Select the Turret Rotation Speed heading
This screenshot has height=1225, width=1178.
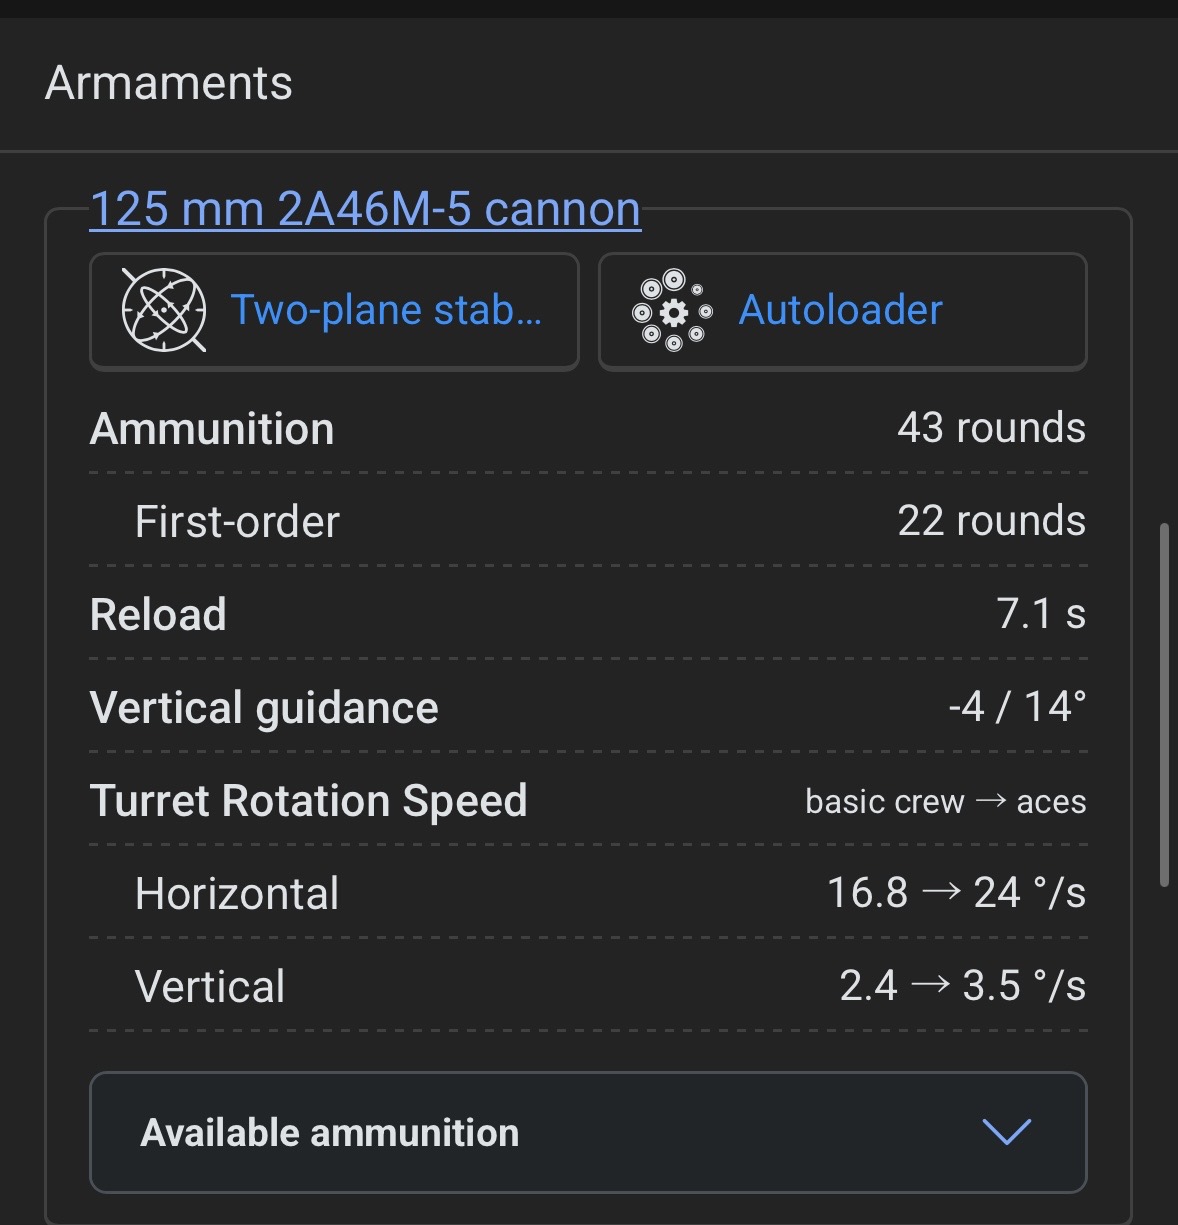[x=308, y=801]
